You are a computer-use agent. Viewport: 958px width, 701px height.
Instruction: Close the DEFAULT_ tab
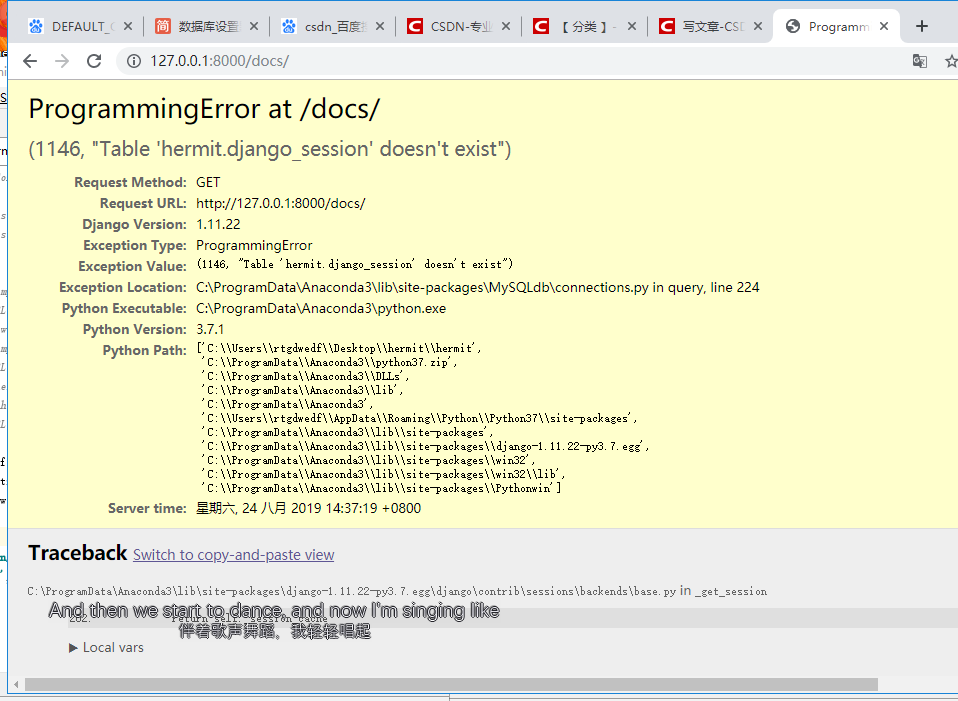click(x=128, y=26)
